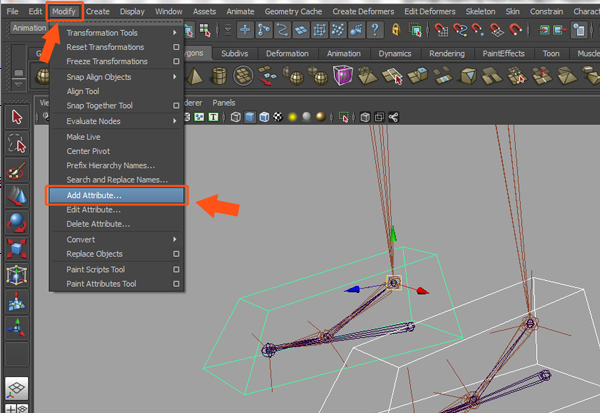Viewport: 600px width, 413px height.
Task: Open Freeze Transformations option box
Action: pyautogui.click(x=176, y=61)
